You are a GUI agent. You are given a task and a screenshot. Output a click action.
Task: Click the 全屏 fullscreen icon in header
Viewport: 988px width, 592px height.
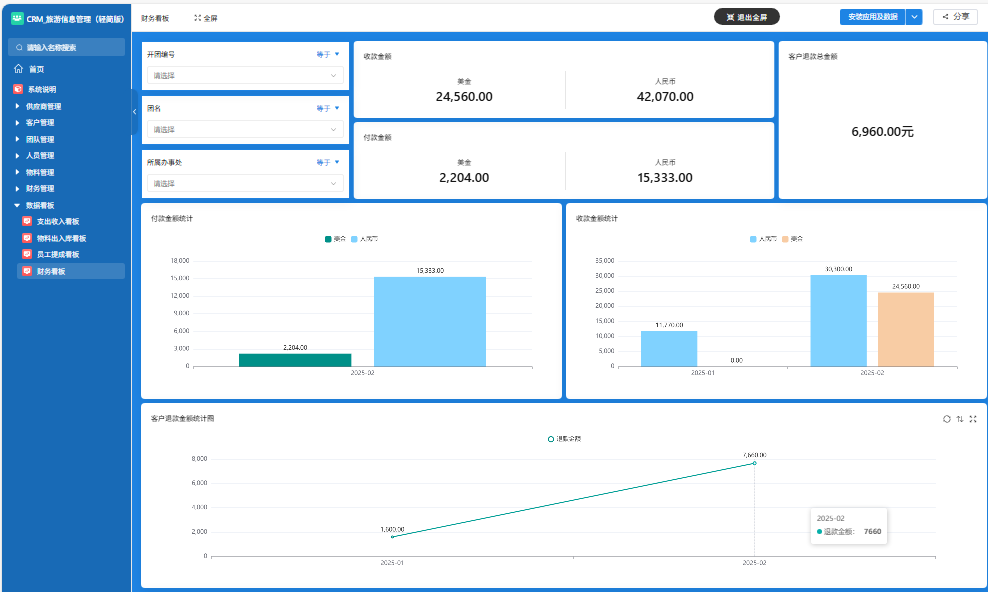tap(197, 18)
